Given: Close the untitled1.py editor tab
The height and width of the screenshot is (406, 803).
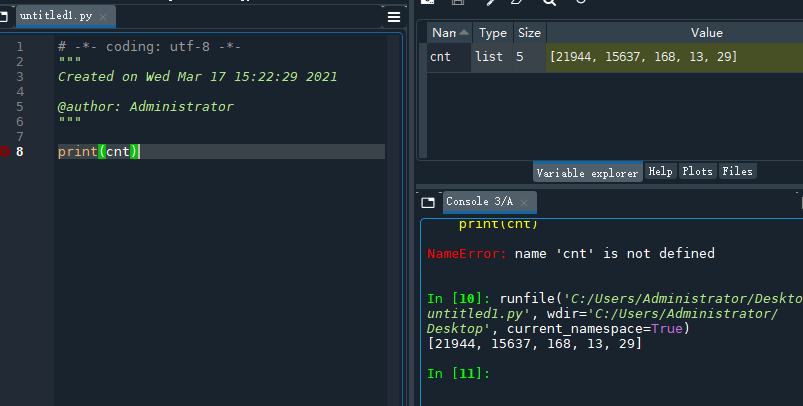Looking at the screenshot, I should [103, 17].
